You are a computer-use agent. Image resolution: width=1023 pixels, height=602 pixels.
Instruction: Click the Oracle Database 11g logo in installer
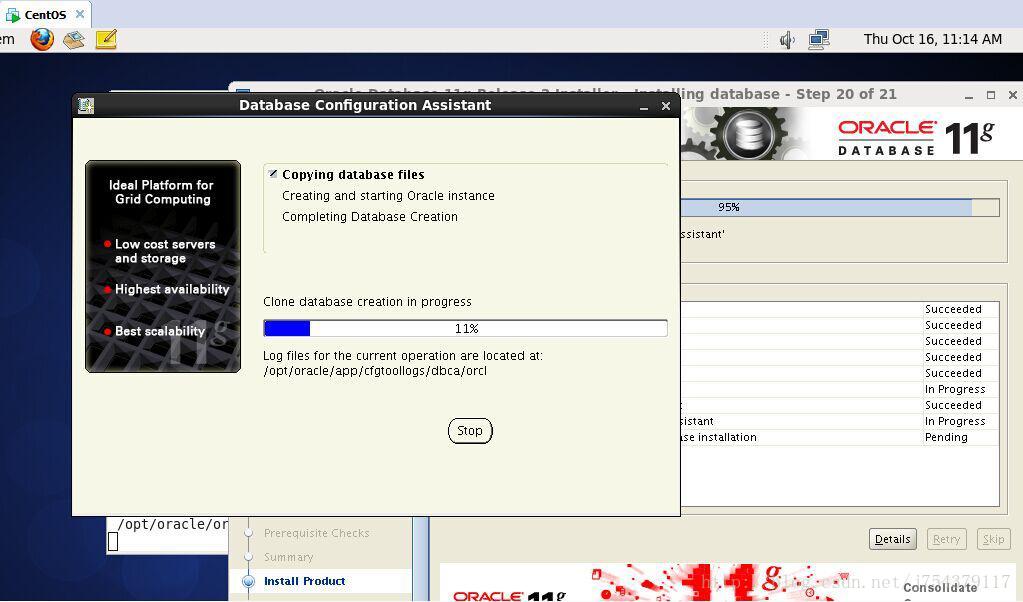(x=915, y=137)
